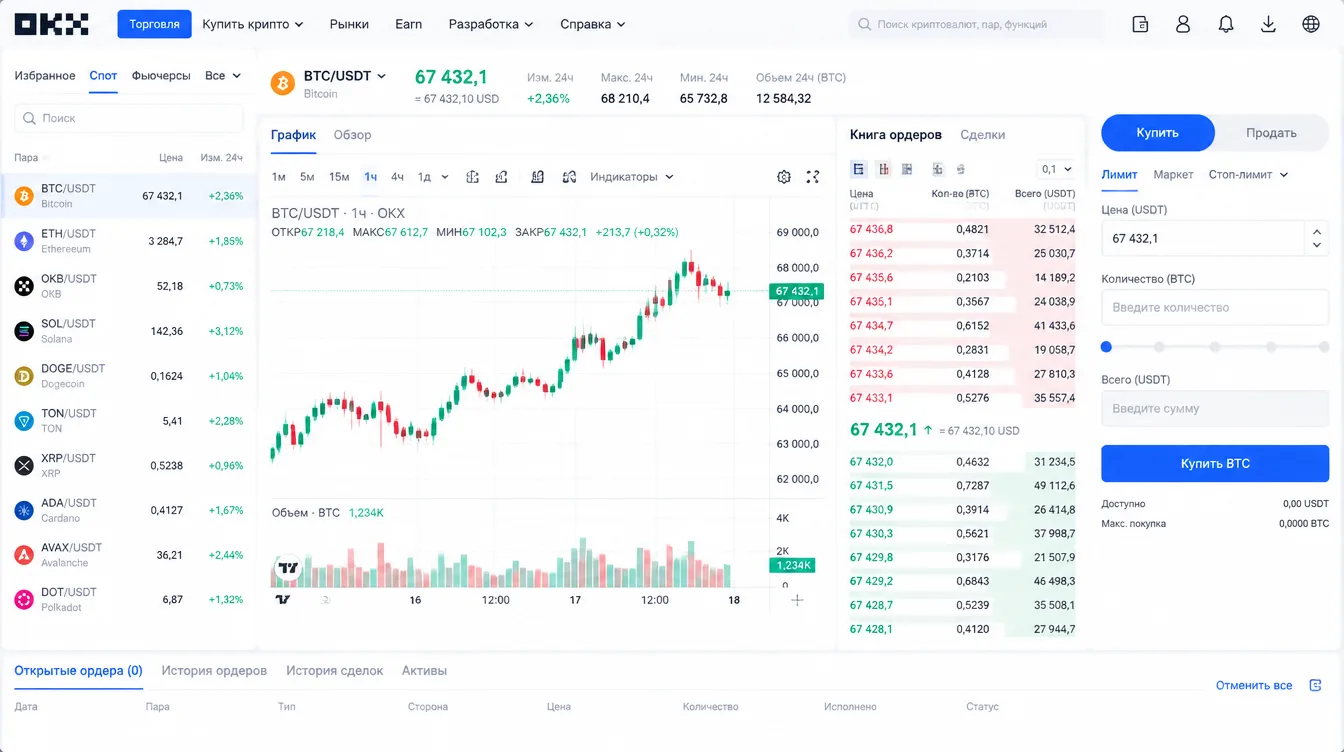This screenshot has width=1344, height=752.
Task: Open the Стоп-лимит order type dropdown
Action: coord(1248,174)
